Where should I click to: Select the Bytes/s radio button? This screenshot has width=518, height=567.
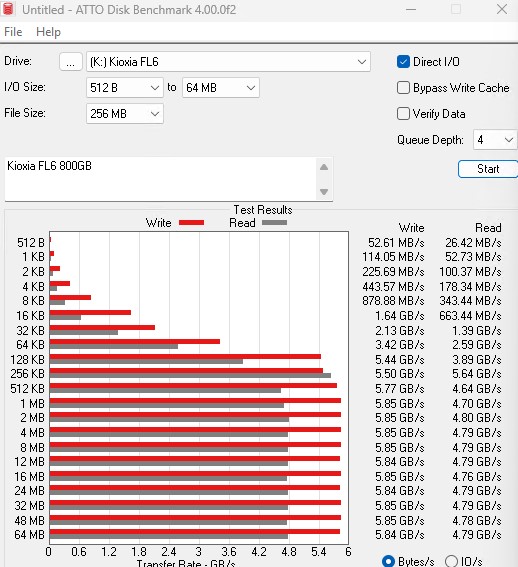[x=388, y=561]
